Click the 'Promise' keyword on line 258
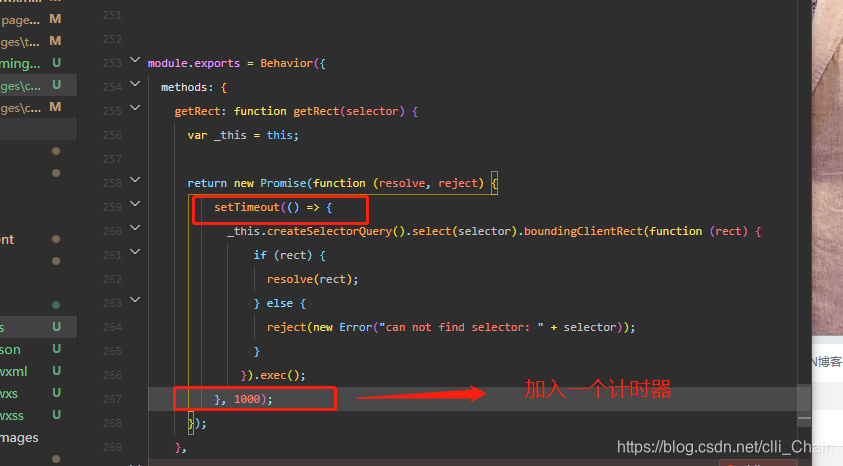This screenshot has width=843, height=466. pyautogui.click(x=283, y=183)
